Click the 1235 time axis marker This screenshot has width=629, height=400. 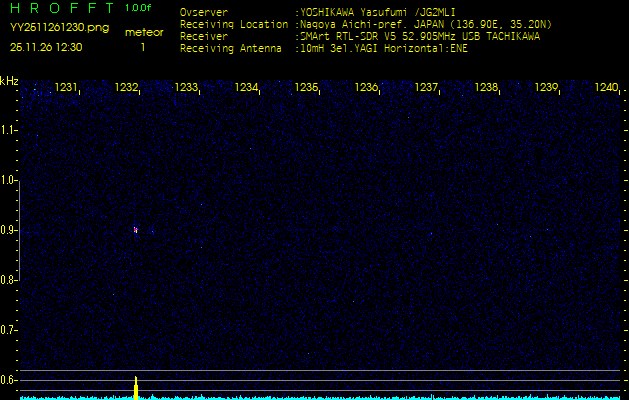(x=306, y=88)
